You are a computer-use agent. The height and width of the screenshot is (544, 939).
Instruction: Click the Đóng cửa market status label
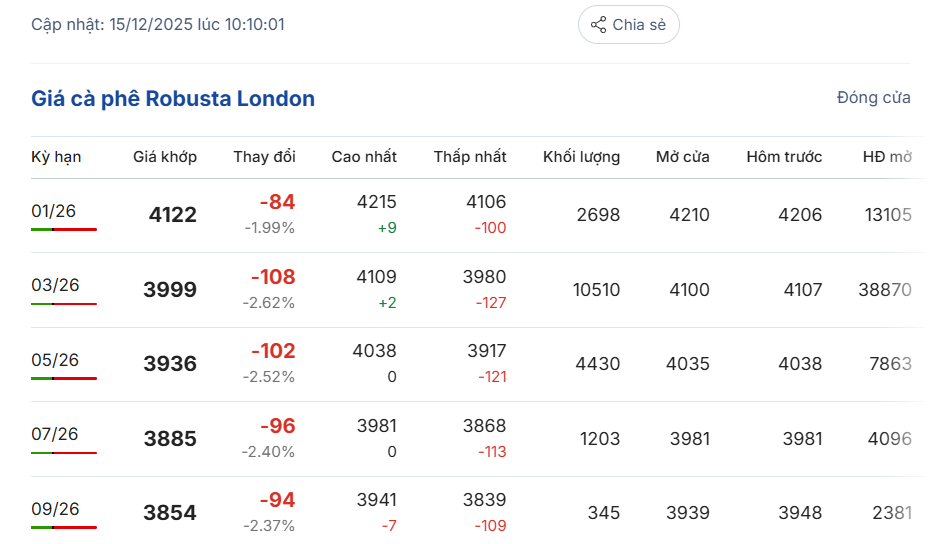[873, 98]
